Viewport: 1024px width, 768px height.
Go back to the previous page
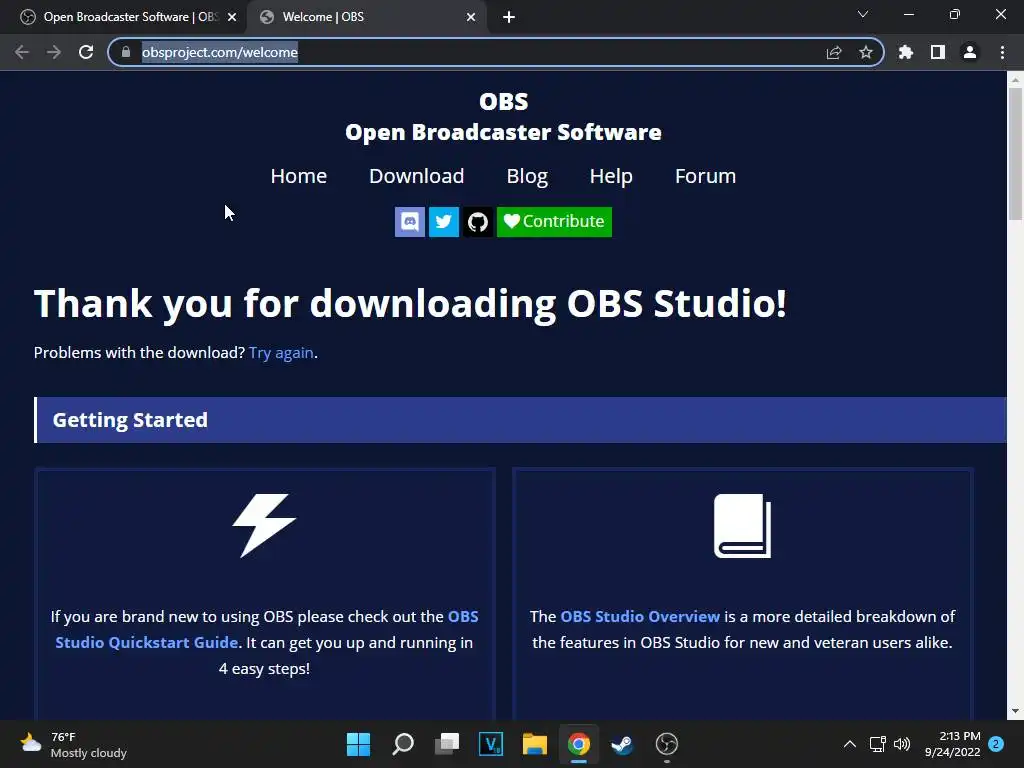[x=22, y=52]
